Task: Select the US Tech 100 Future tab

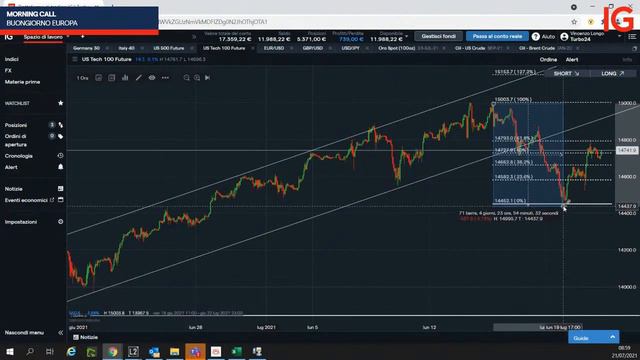Action: tap(224, 48)
